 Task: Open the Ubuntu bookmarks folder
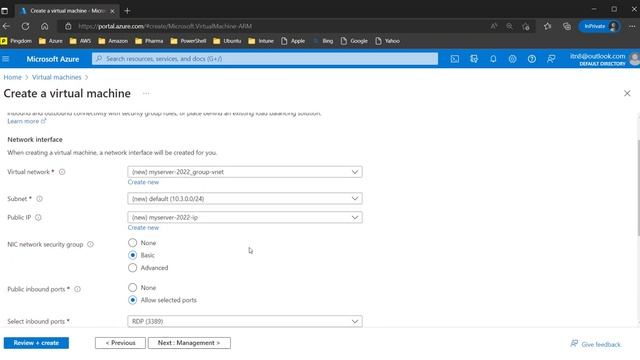tap(227, 41)
